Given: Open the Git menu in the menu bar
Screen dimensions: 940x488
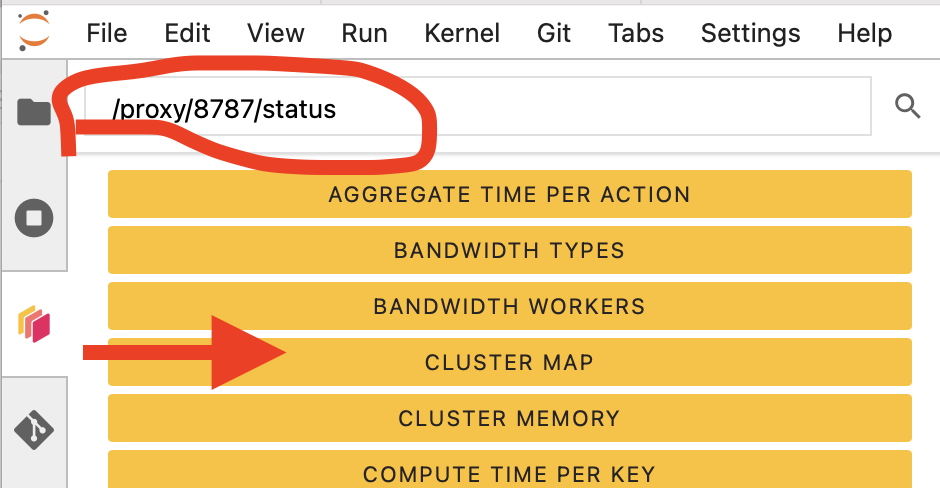Looking at the screenshot, I should 554,33.
